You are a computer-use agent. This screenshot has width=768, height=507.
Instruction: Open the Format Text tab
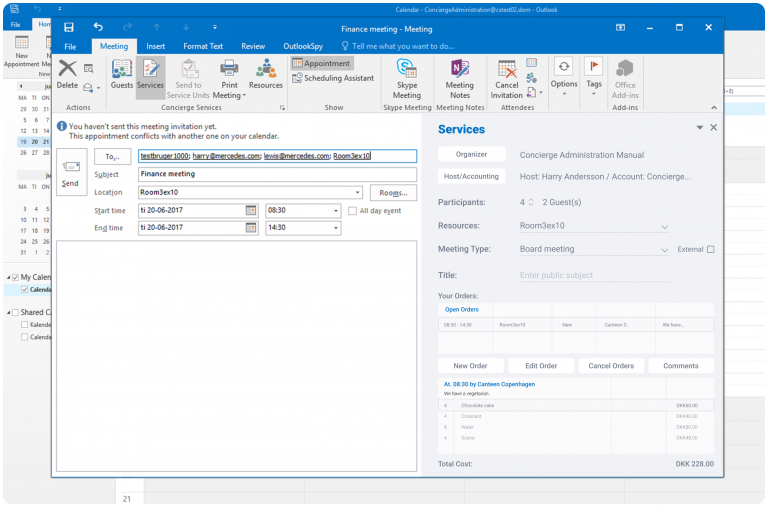(x=203, y=46)
